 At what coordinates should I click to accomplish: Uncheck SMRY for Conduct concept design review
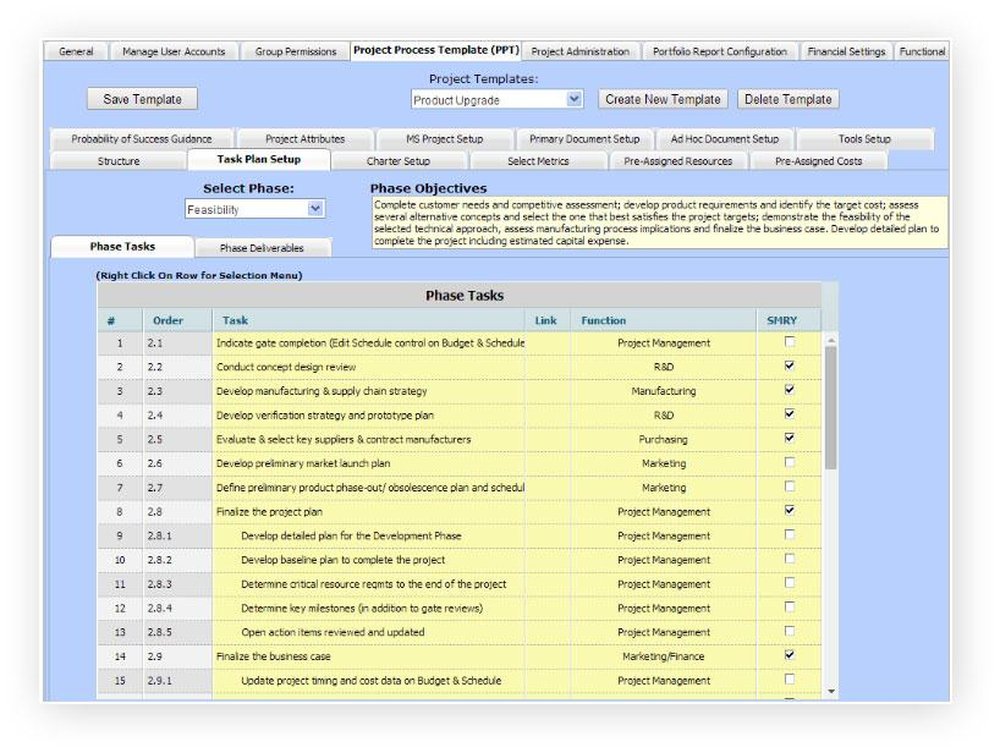(790, 365)
